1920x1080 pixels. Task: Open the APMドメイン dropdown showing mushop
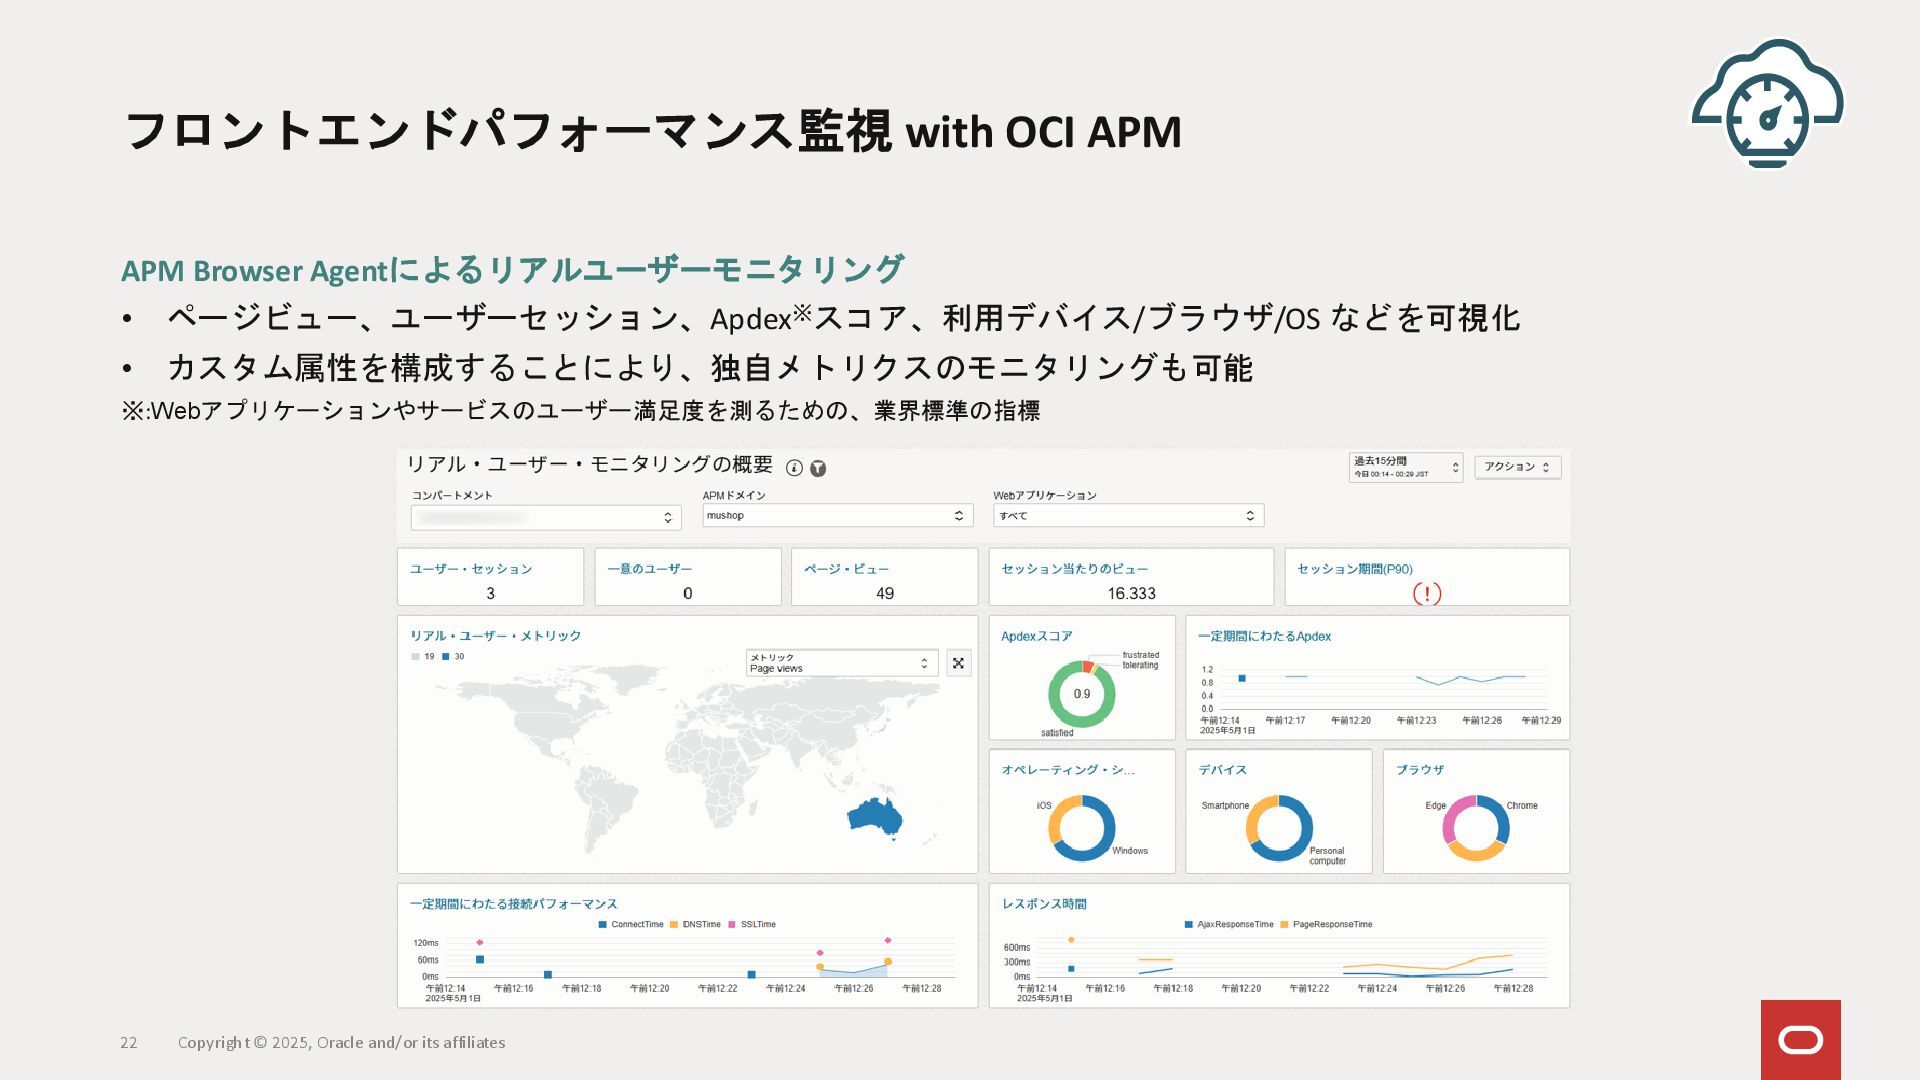837,516
